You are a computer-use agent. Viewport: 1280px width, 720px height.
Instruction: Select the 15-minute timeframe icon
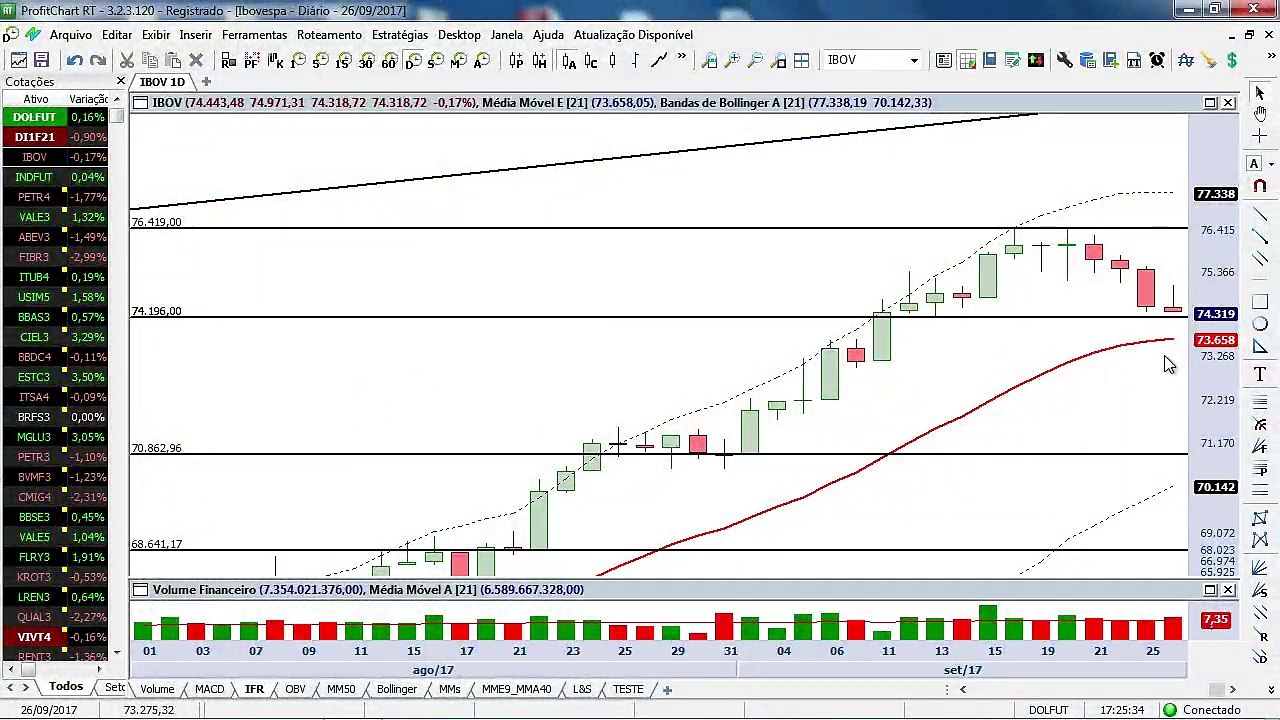point(342,61)
